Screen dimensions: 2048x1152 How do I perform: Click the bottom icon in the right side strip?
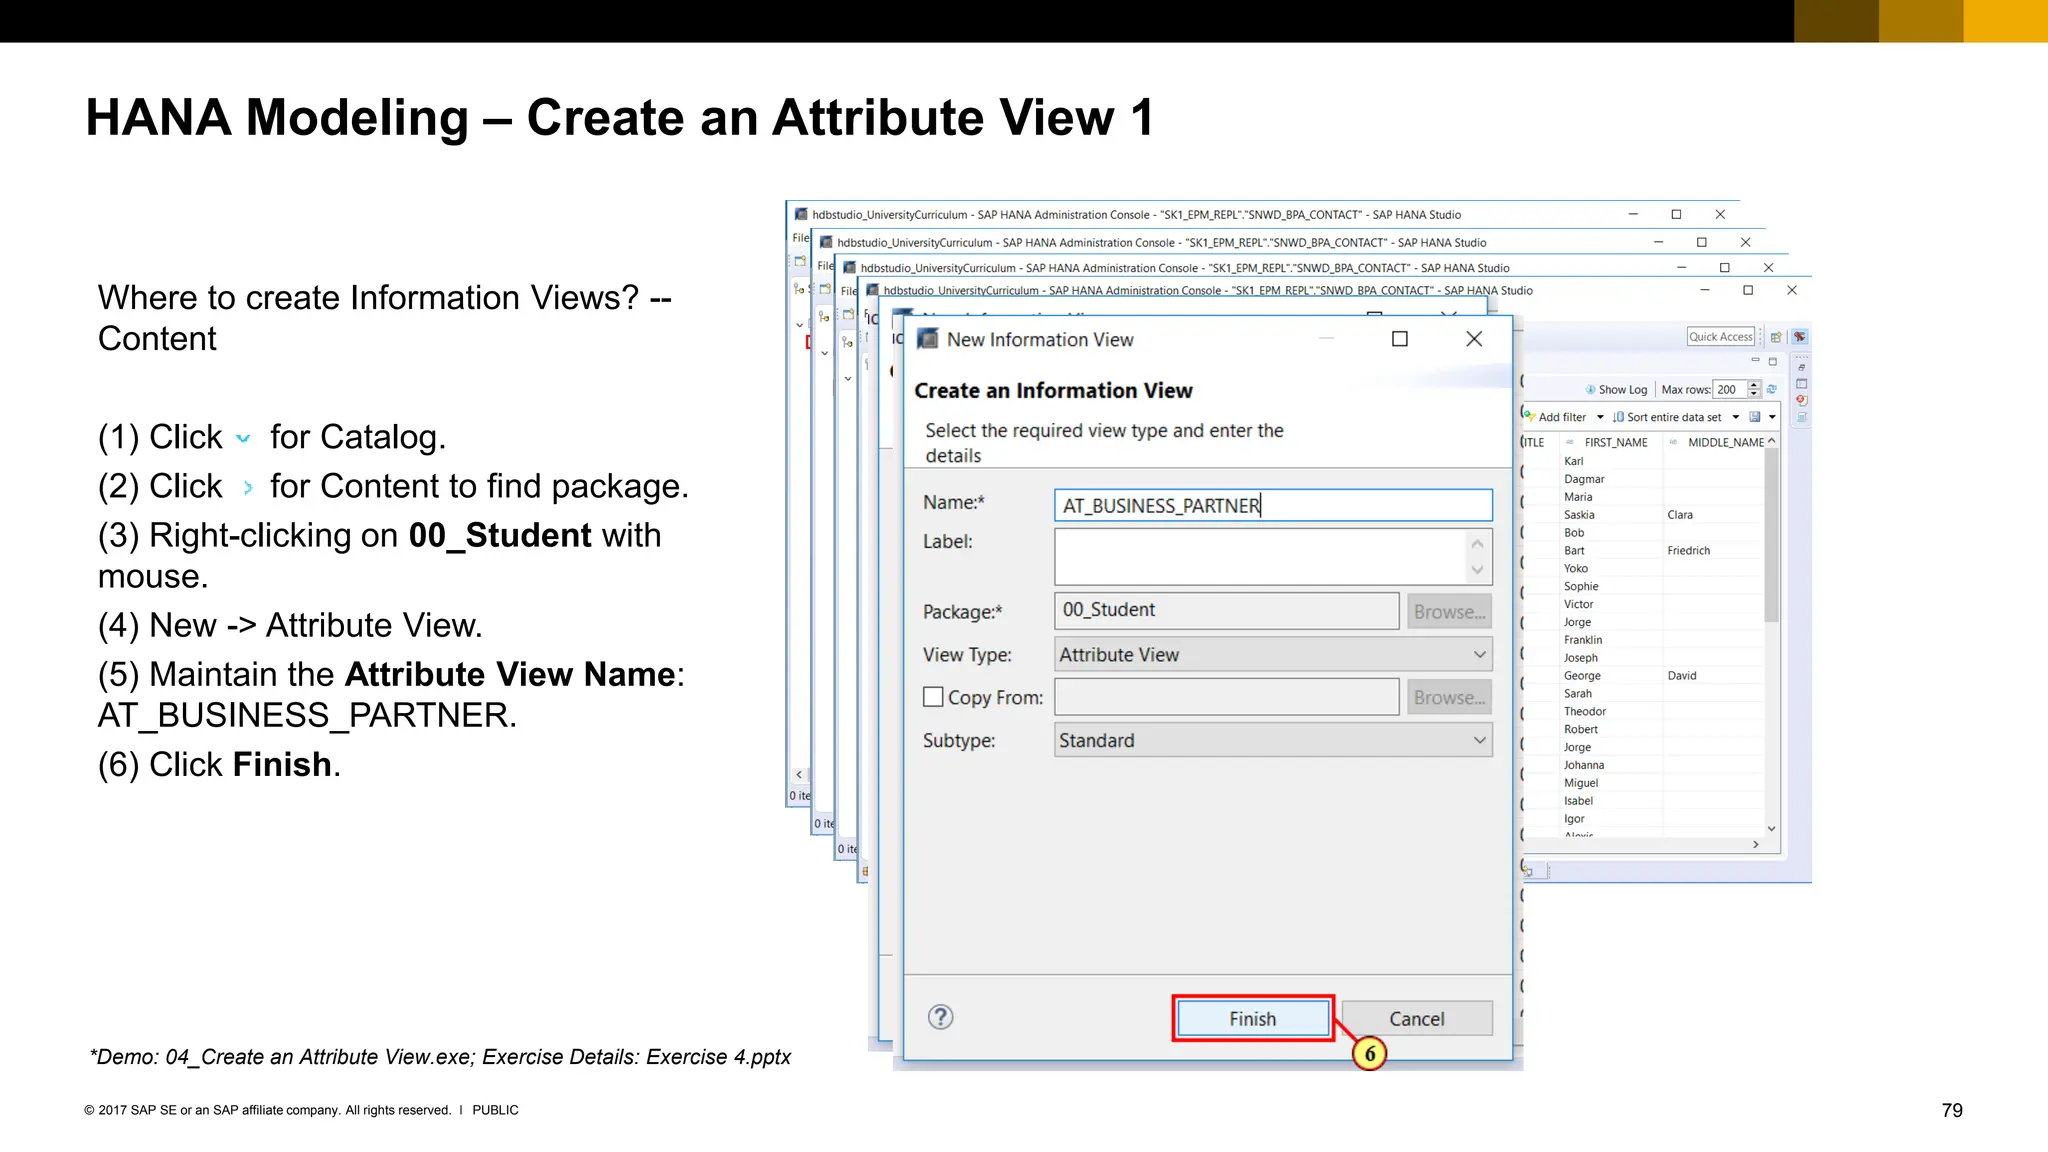coord(1801,417)
